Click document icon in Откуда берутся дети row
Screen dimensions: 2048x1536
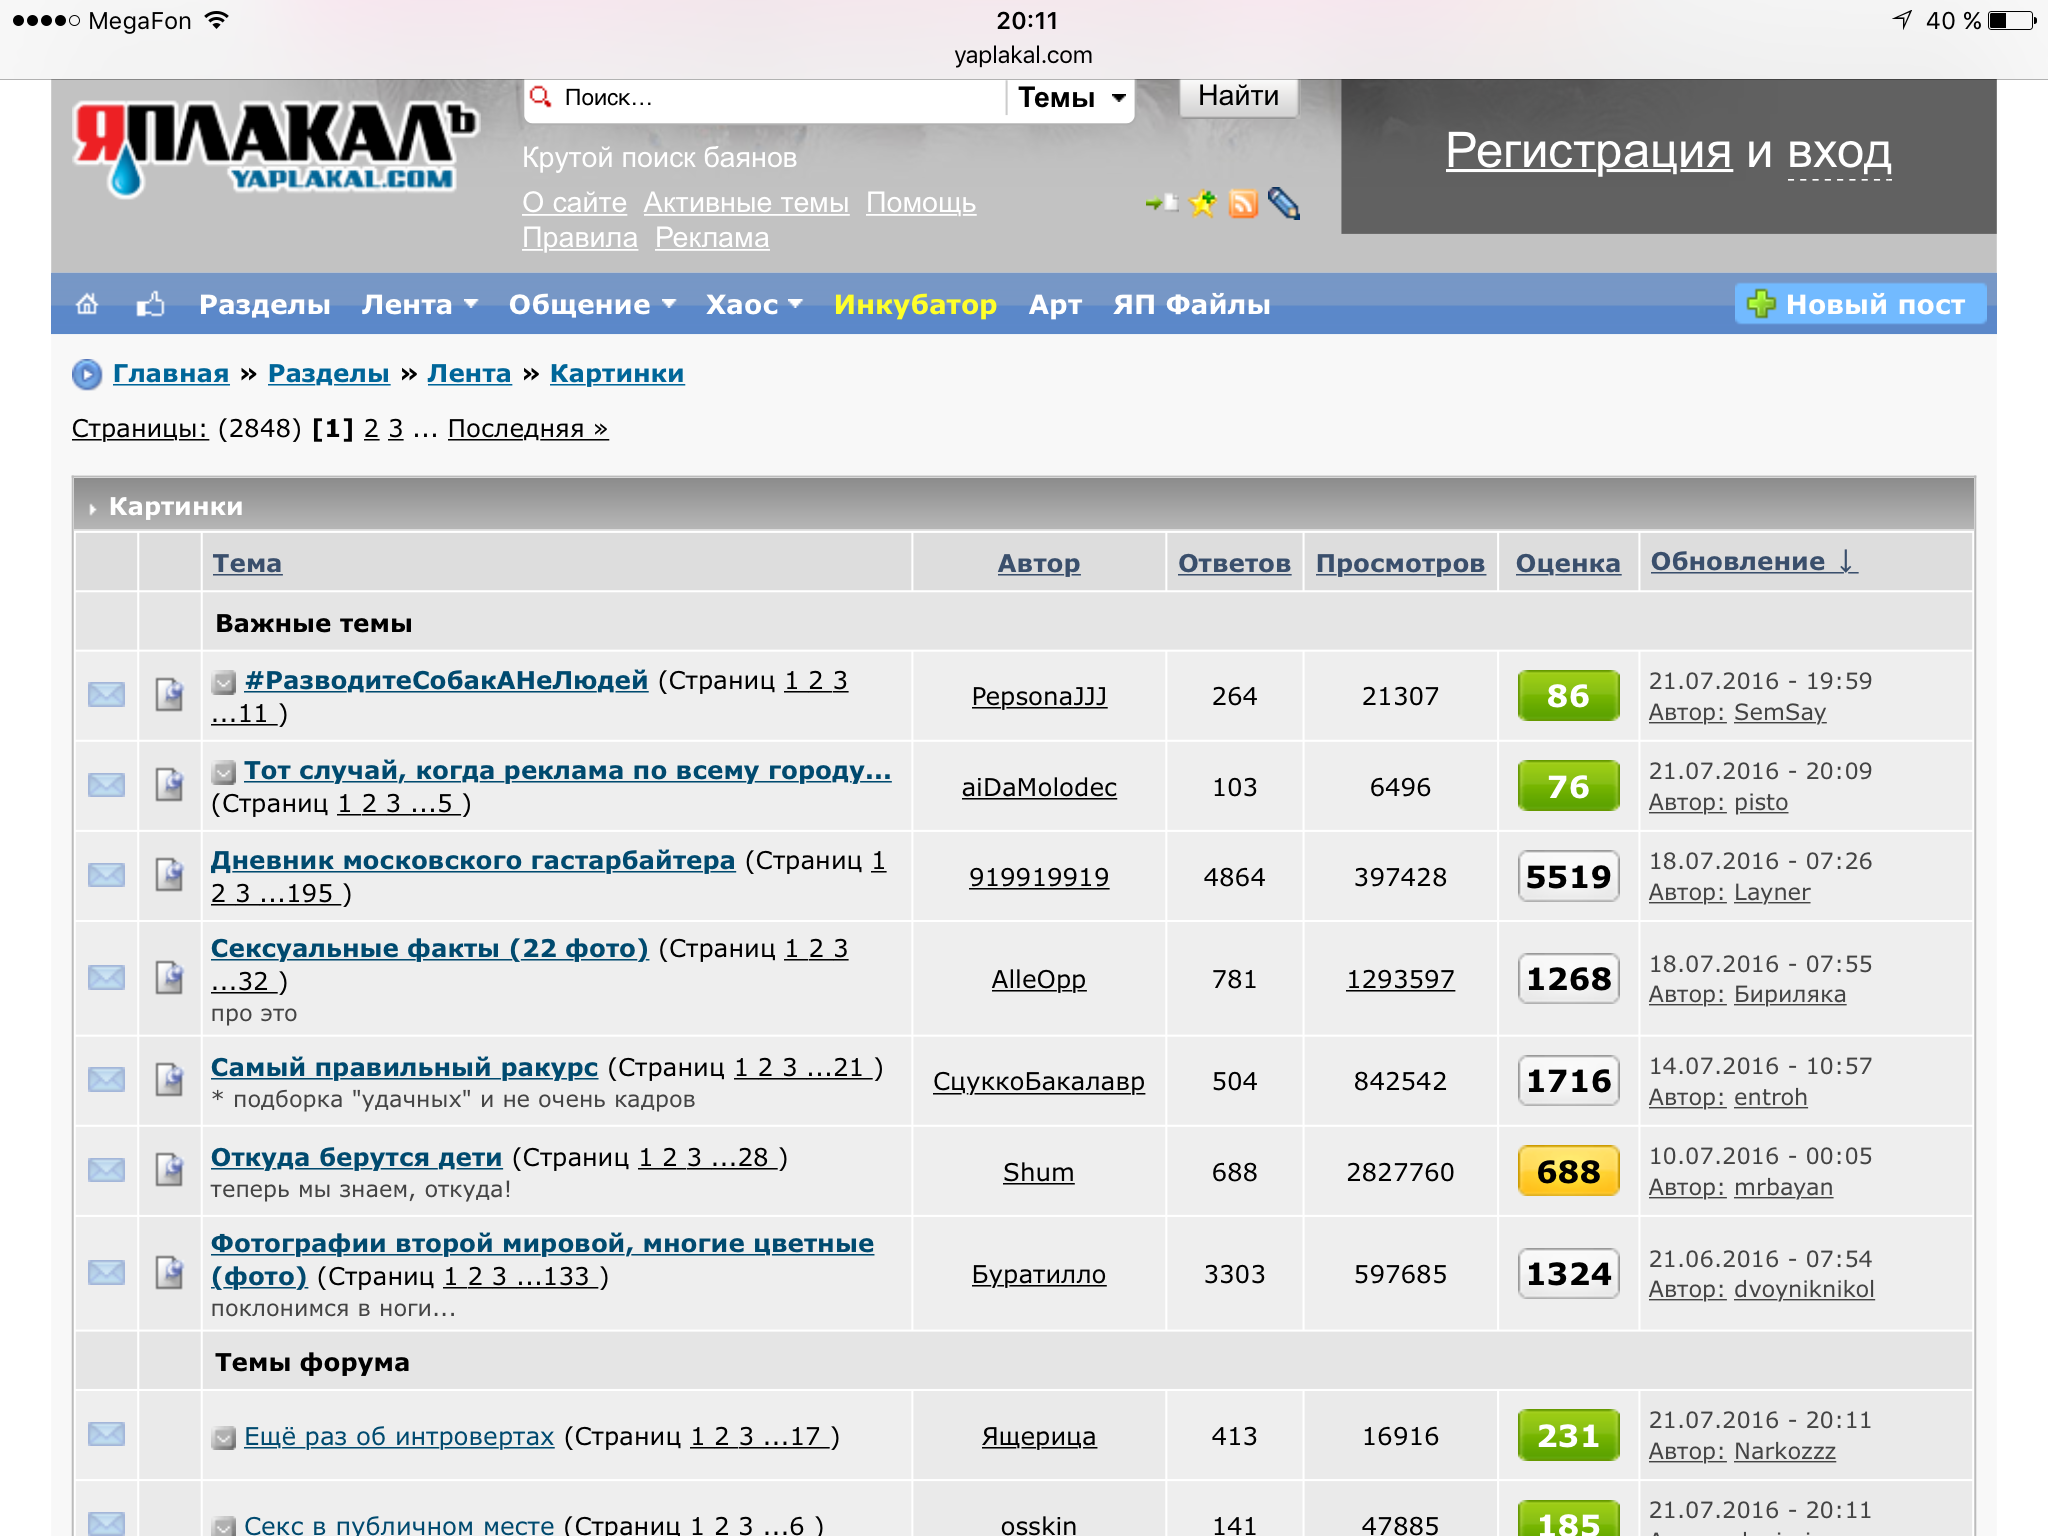point(169,1169)
